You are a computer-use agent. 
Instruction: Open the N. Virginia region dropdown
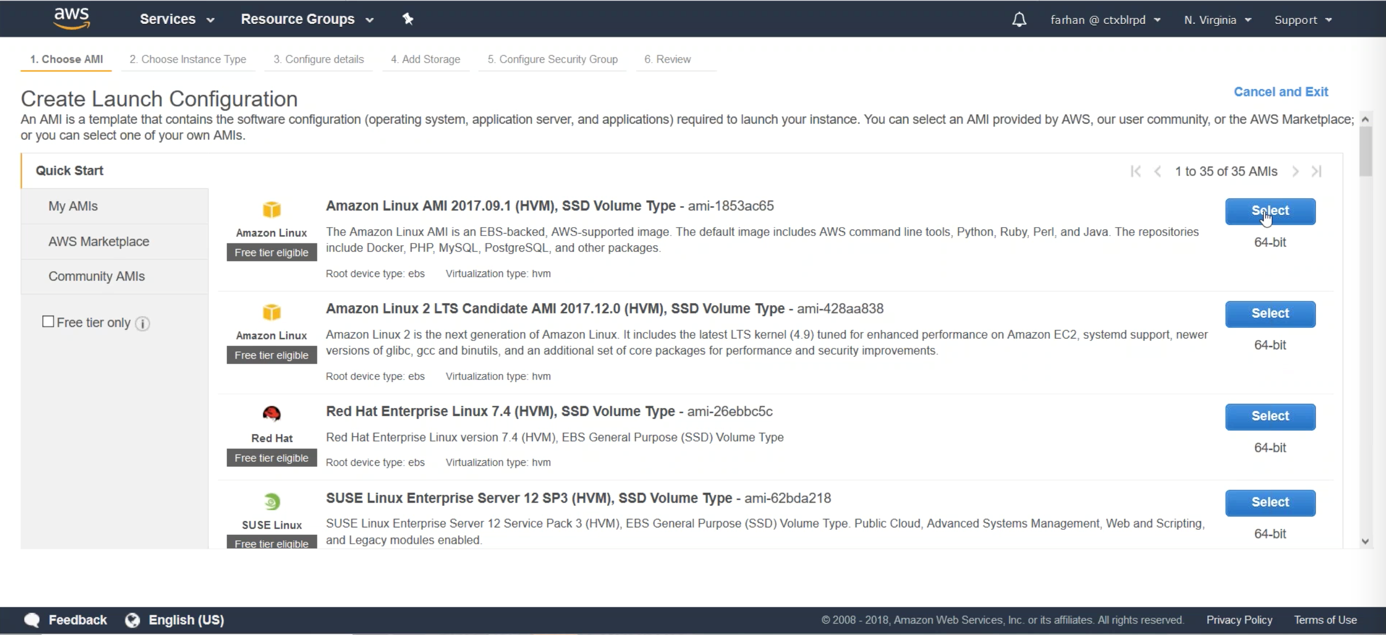tap(1217, 20)
